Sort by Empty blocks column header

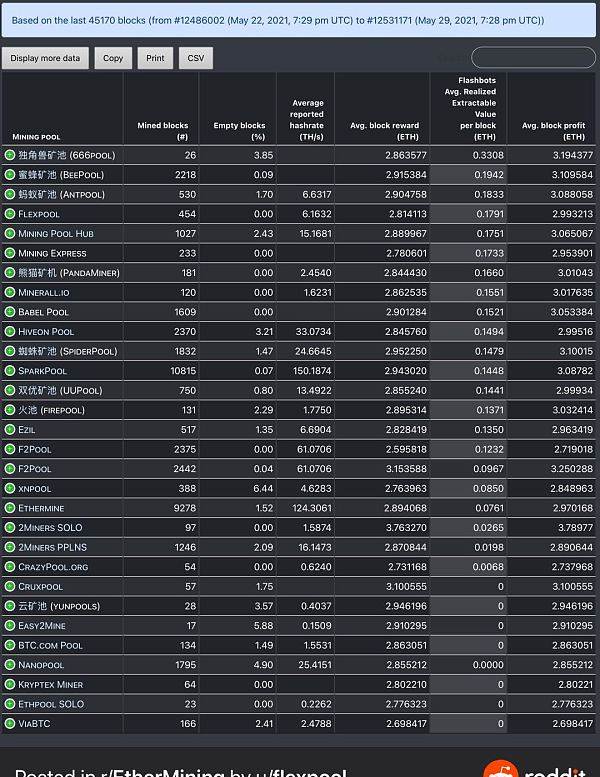[x=238, y=109]
